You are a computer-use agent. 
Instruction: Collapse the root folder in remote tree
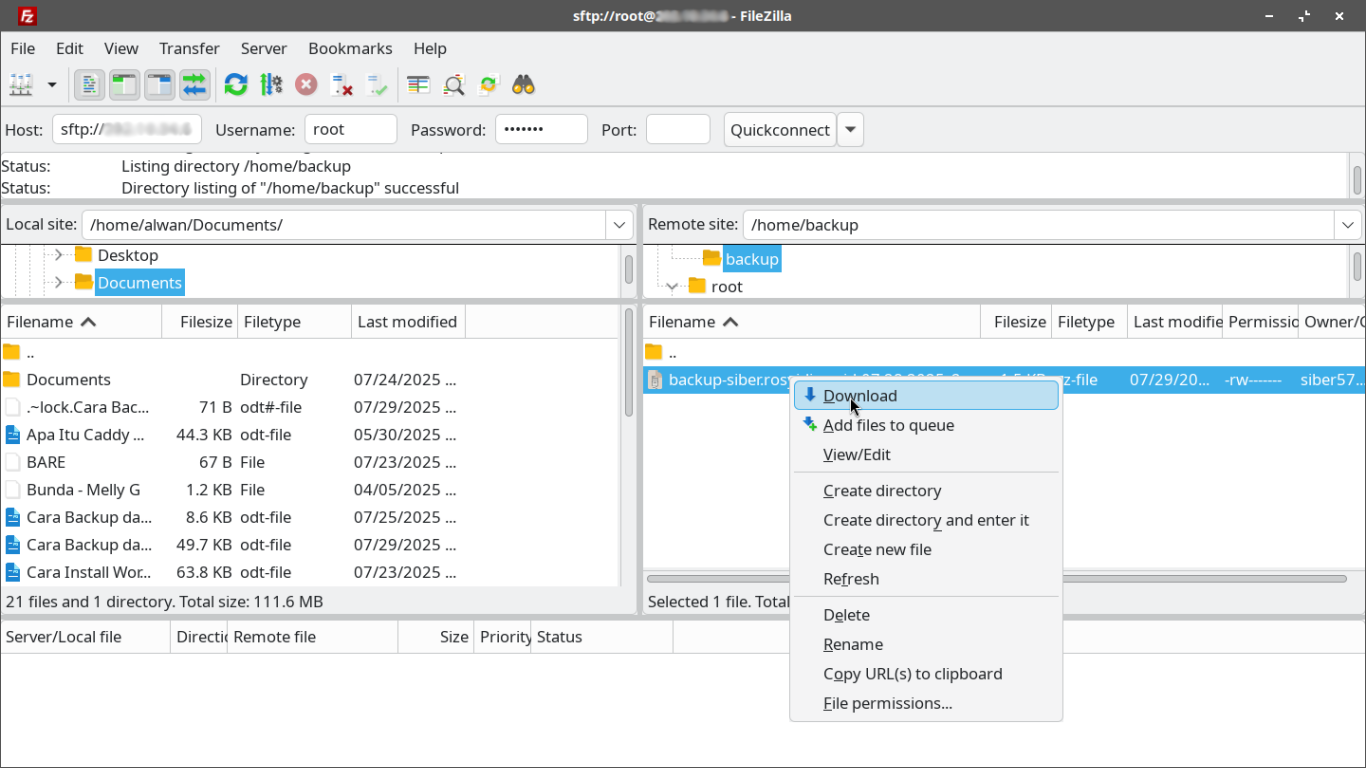point(672,287)
